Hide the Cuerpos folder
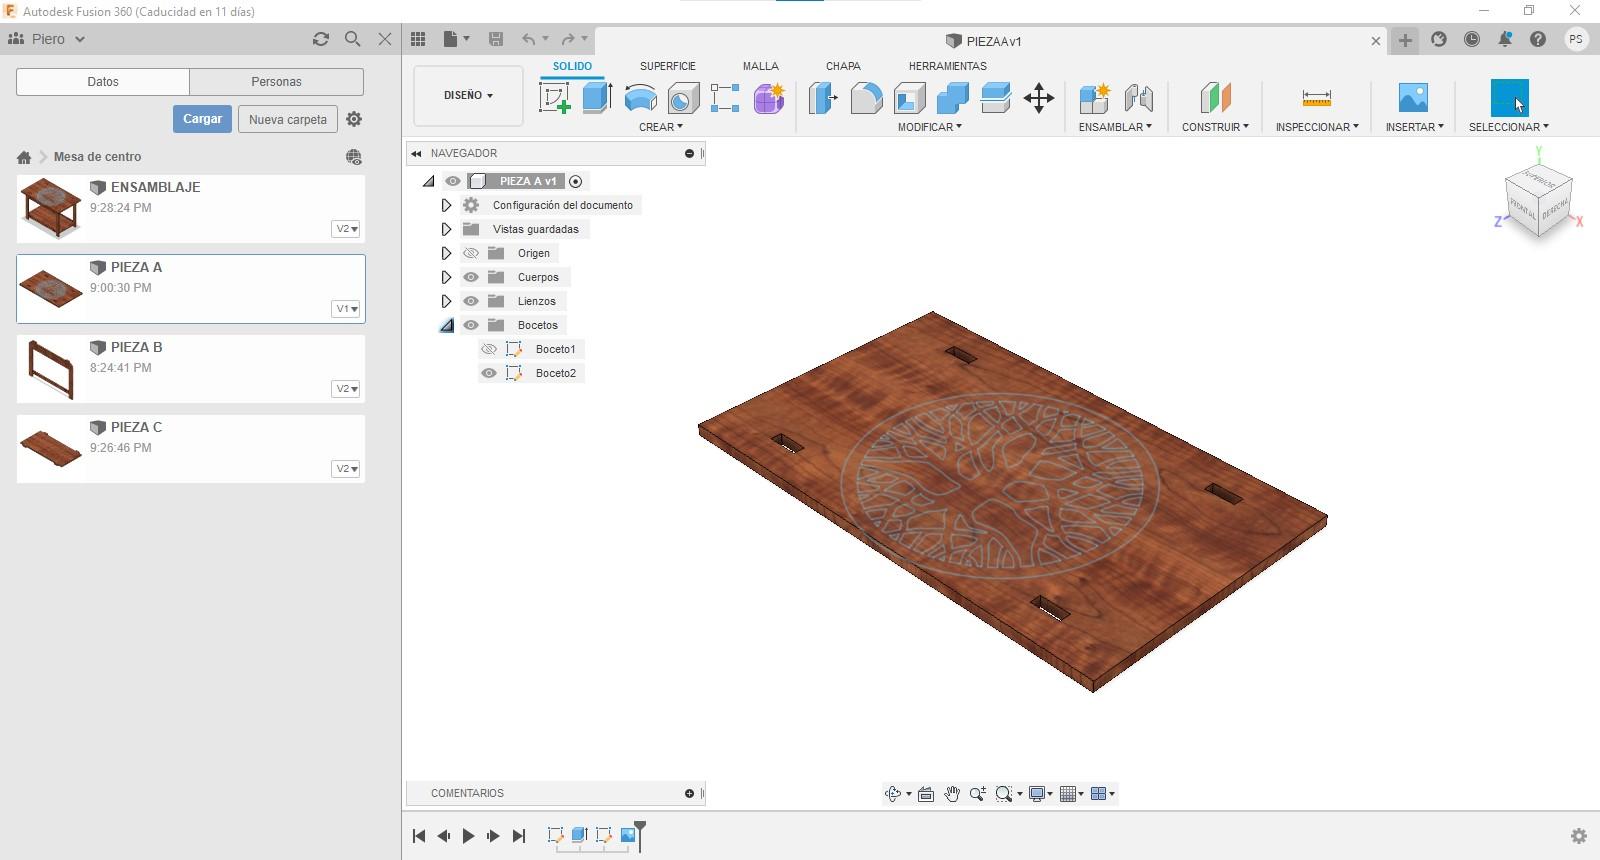Image resolution: width=1600 pixels, height=860 pixels. coord(471,277)
